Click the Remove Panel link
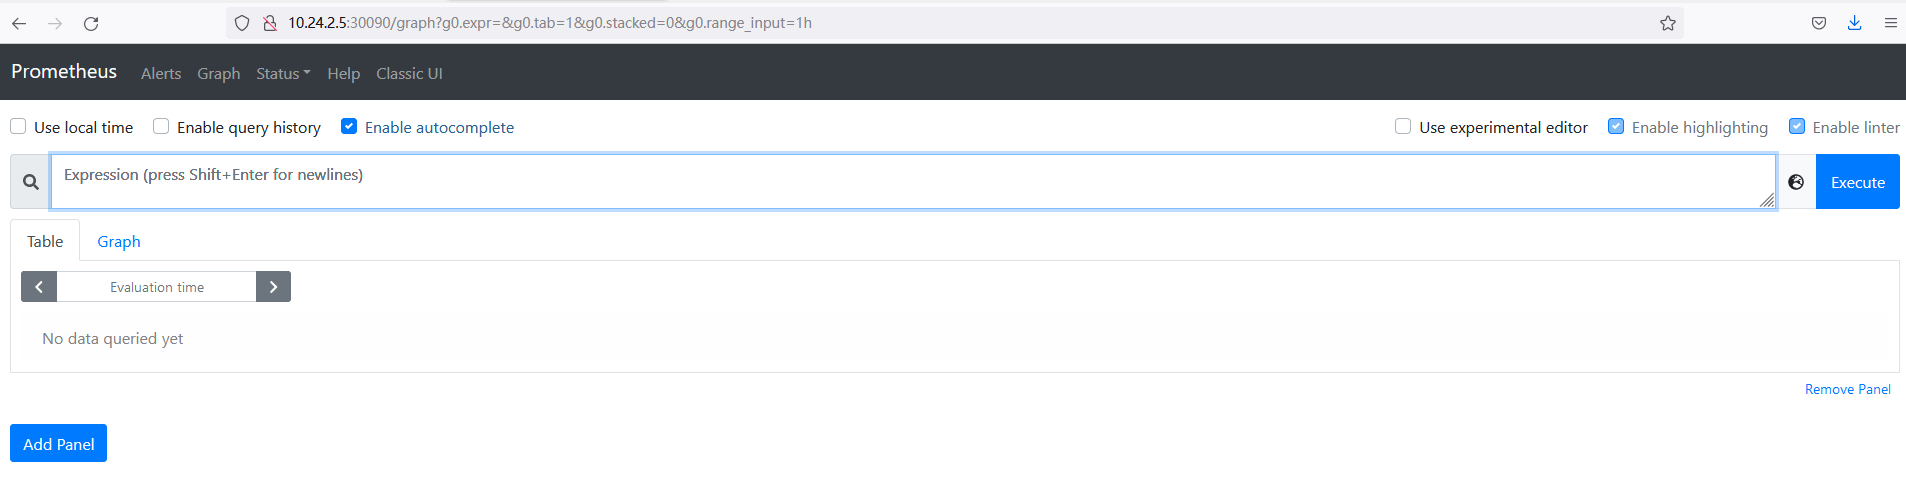 [1847, 390]
